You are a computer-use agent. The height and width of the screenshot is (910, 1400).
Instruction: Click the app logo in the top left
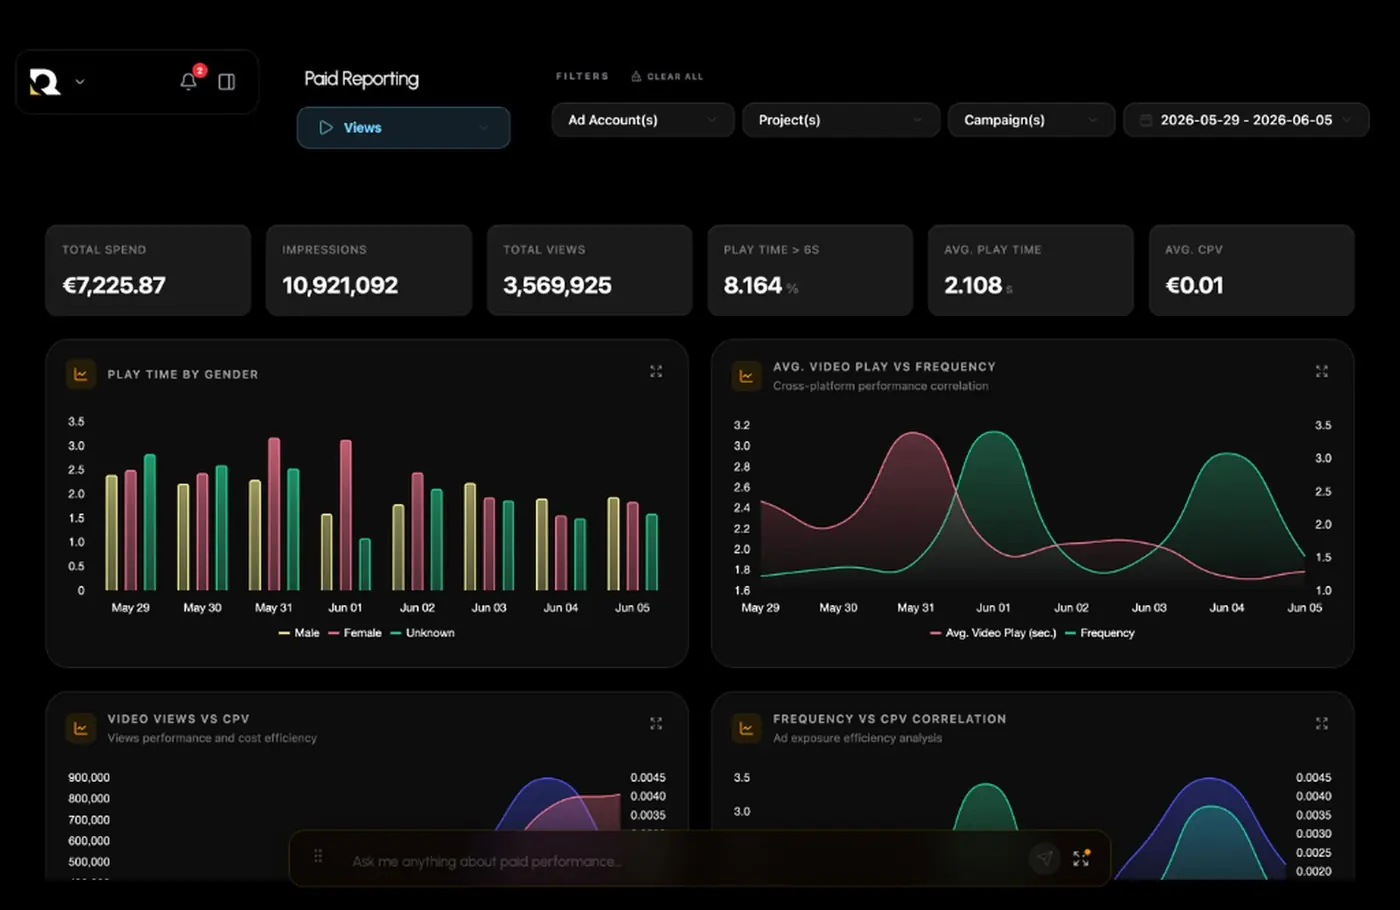(x=45, y=82)
